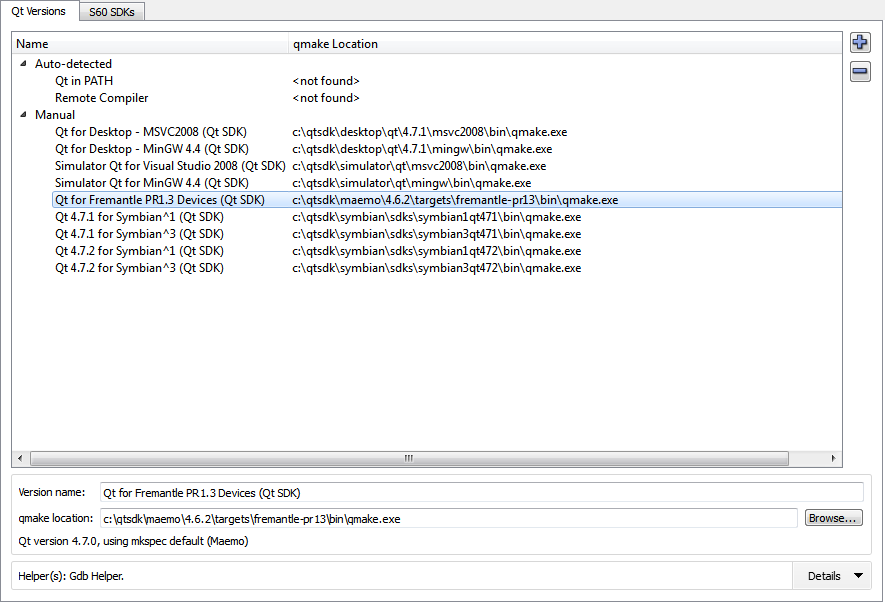
Task: Select Qt 4.7.2 for Symbian^1 entry
Action: (x=139, y=251)
